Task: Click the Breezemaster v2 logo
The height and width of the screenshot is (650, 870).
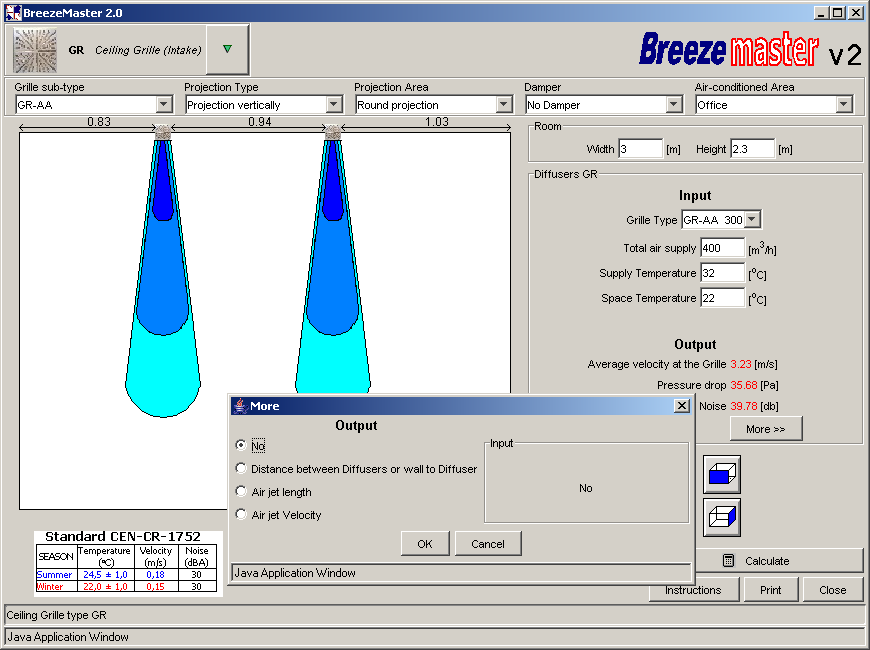Action: coord(750,50)
